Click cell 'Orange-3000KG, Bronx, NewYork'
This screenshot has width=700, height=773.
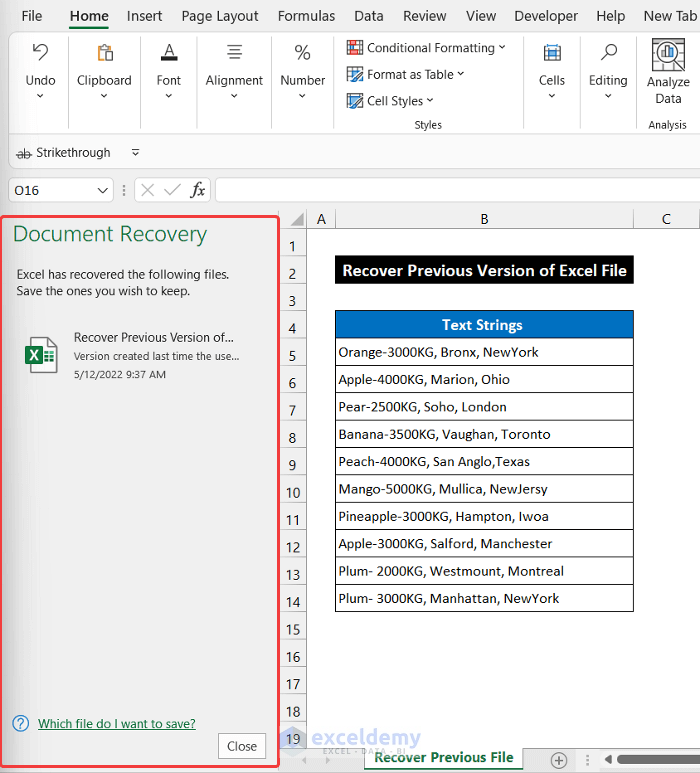[484, 352]
